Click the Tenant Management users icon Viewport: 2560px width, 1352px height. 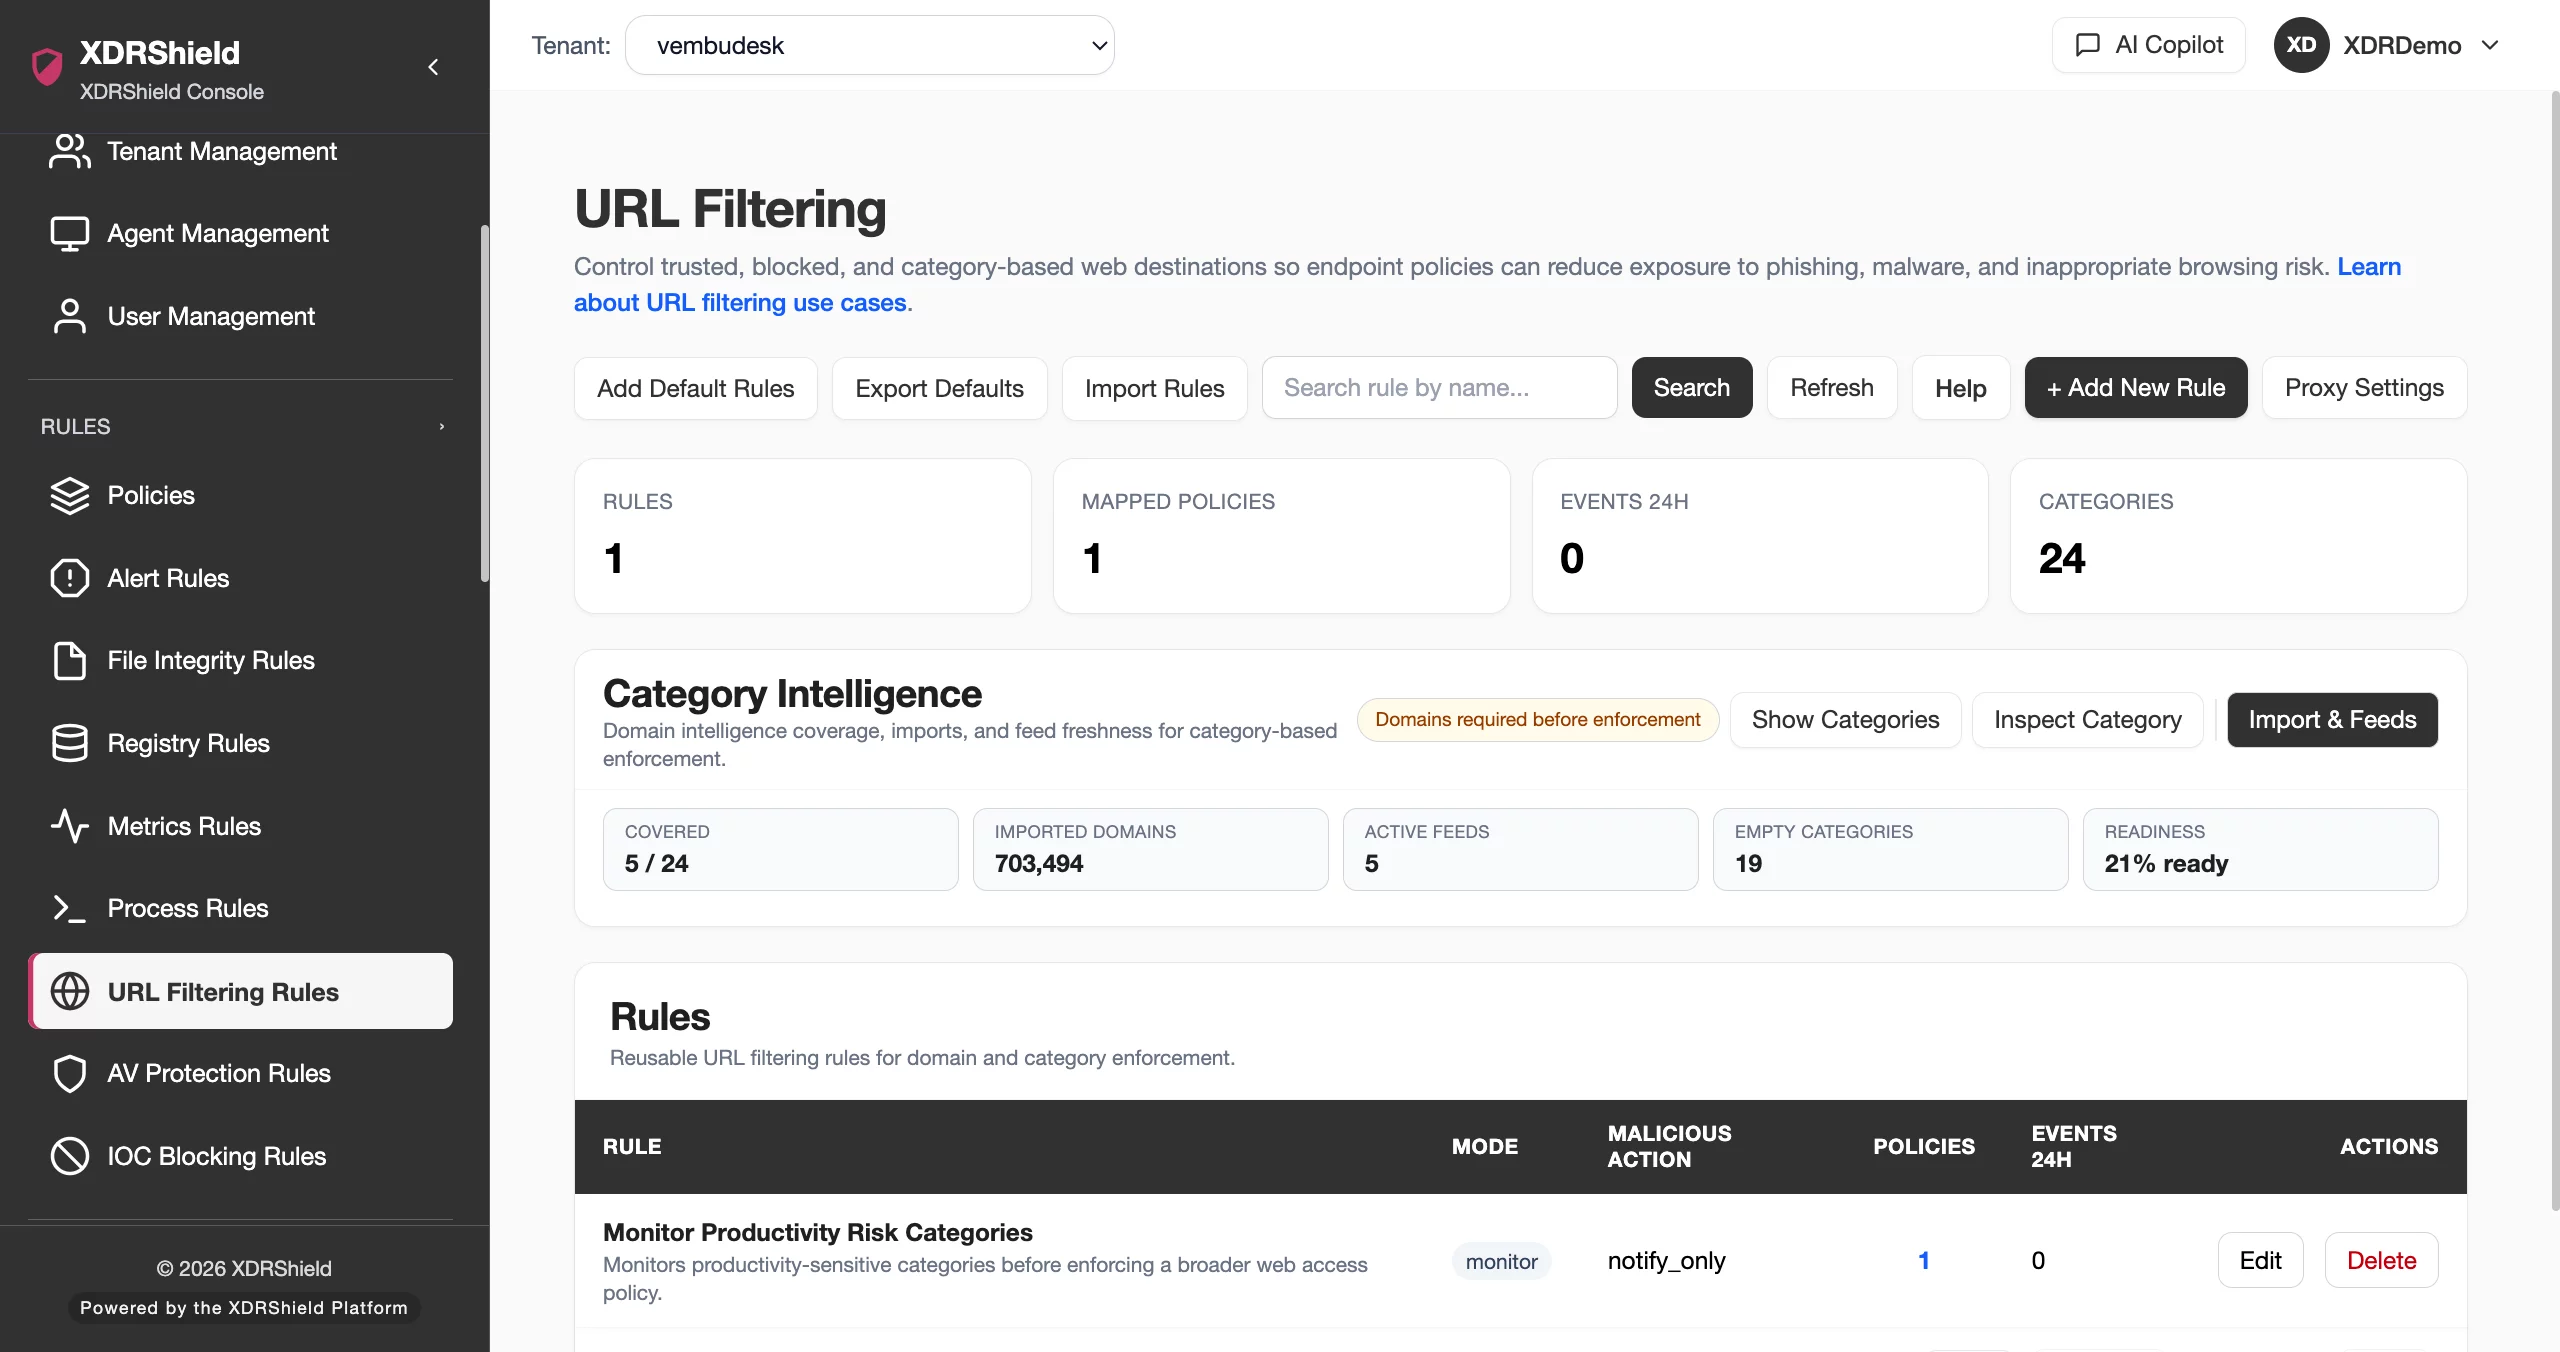70,151
